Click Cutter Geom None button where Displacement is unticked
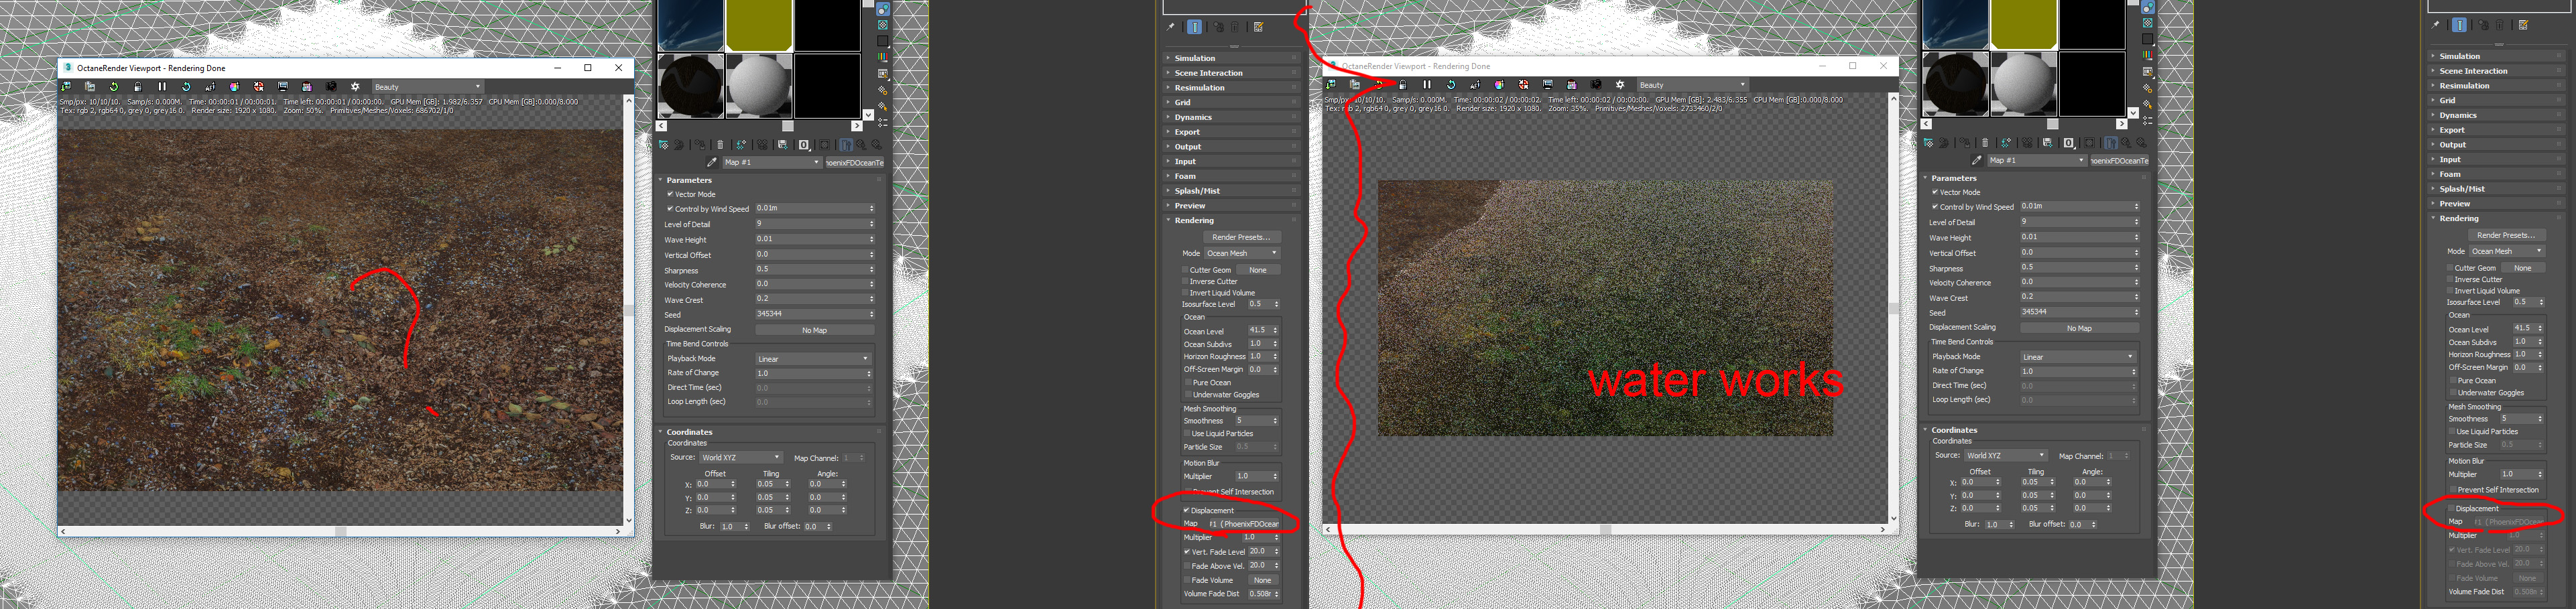Image resolution: width=2576 pixels, height=609 pixels. 2523,268
